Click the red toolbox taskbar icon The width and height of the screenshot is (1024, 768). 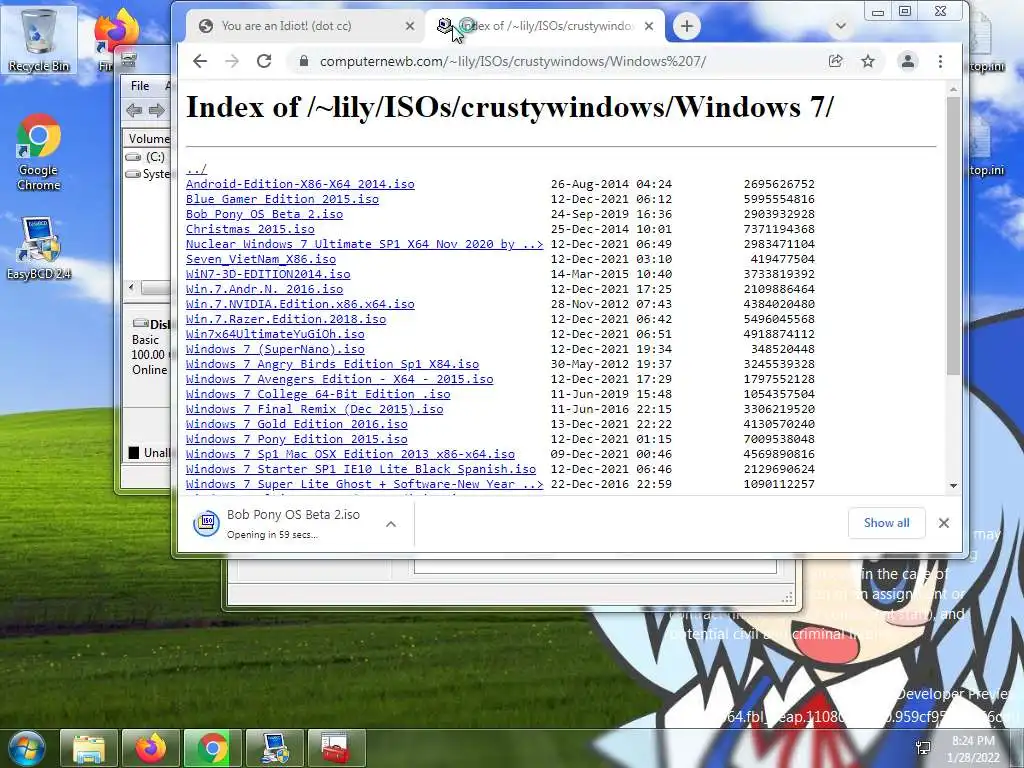(336, 748)
